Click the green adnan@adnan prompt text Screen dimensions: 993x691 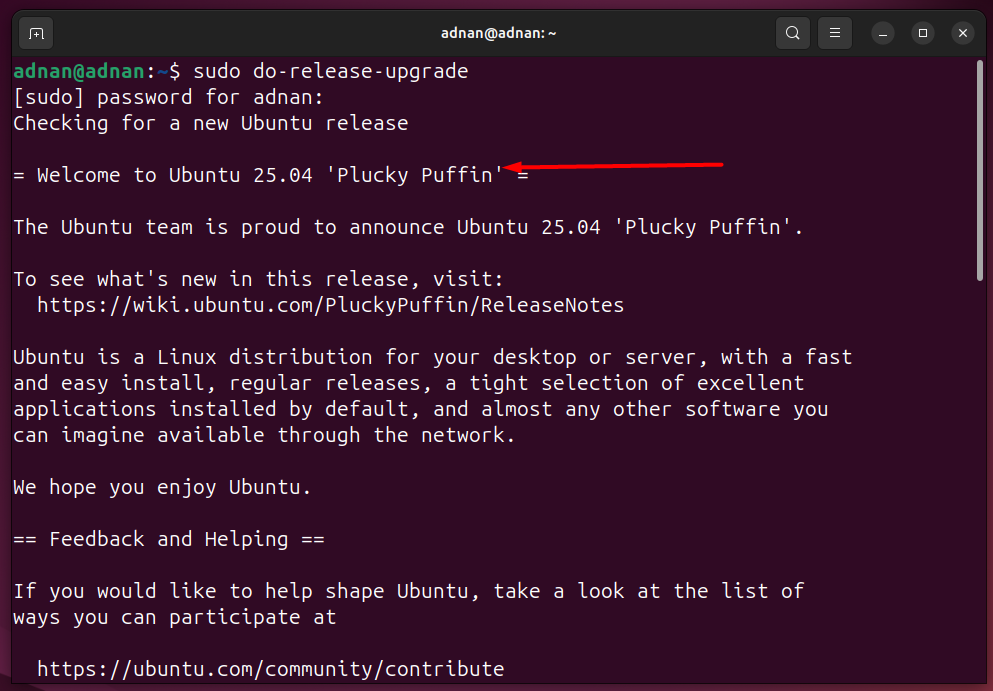pos(79,71)
